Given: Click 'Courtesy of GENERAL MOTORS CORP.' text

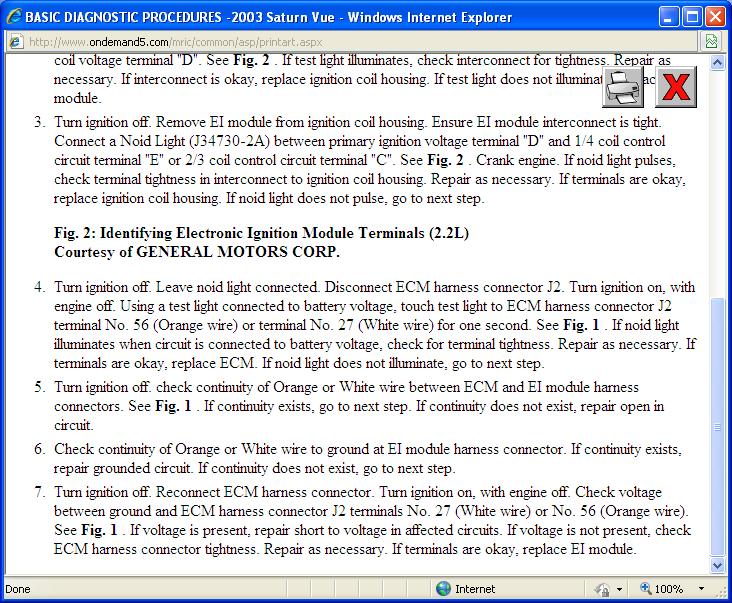Looking at the screenshot, I should 197,252.
